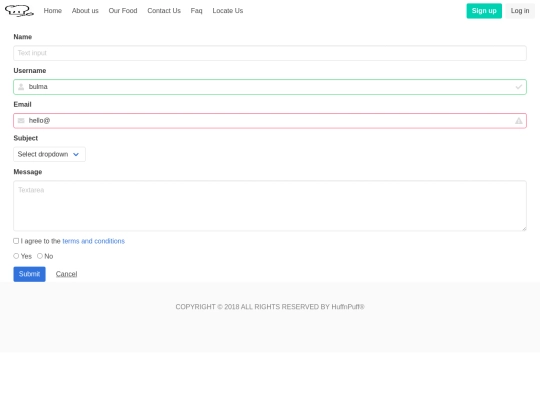Open the Our Food menu item
540x405 pixels.
point(123,11)
